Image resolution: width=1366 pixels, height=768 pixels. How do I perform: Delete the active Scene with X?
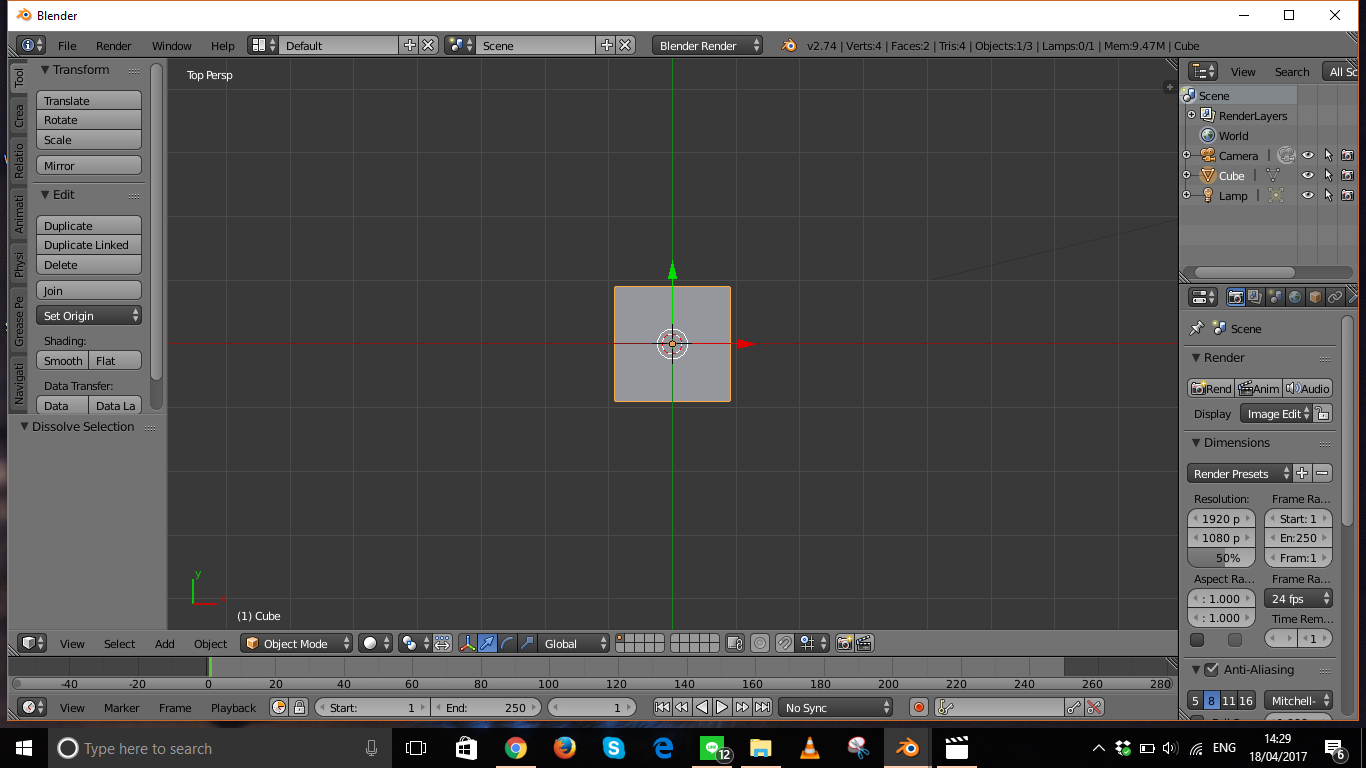(x=625, y=45)
